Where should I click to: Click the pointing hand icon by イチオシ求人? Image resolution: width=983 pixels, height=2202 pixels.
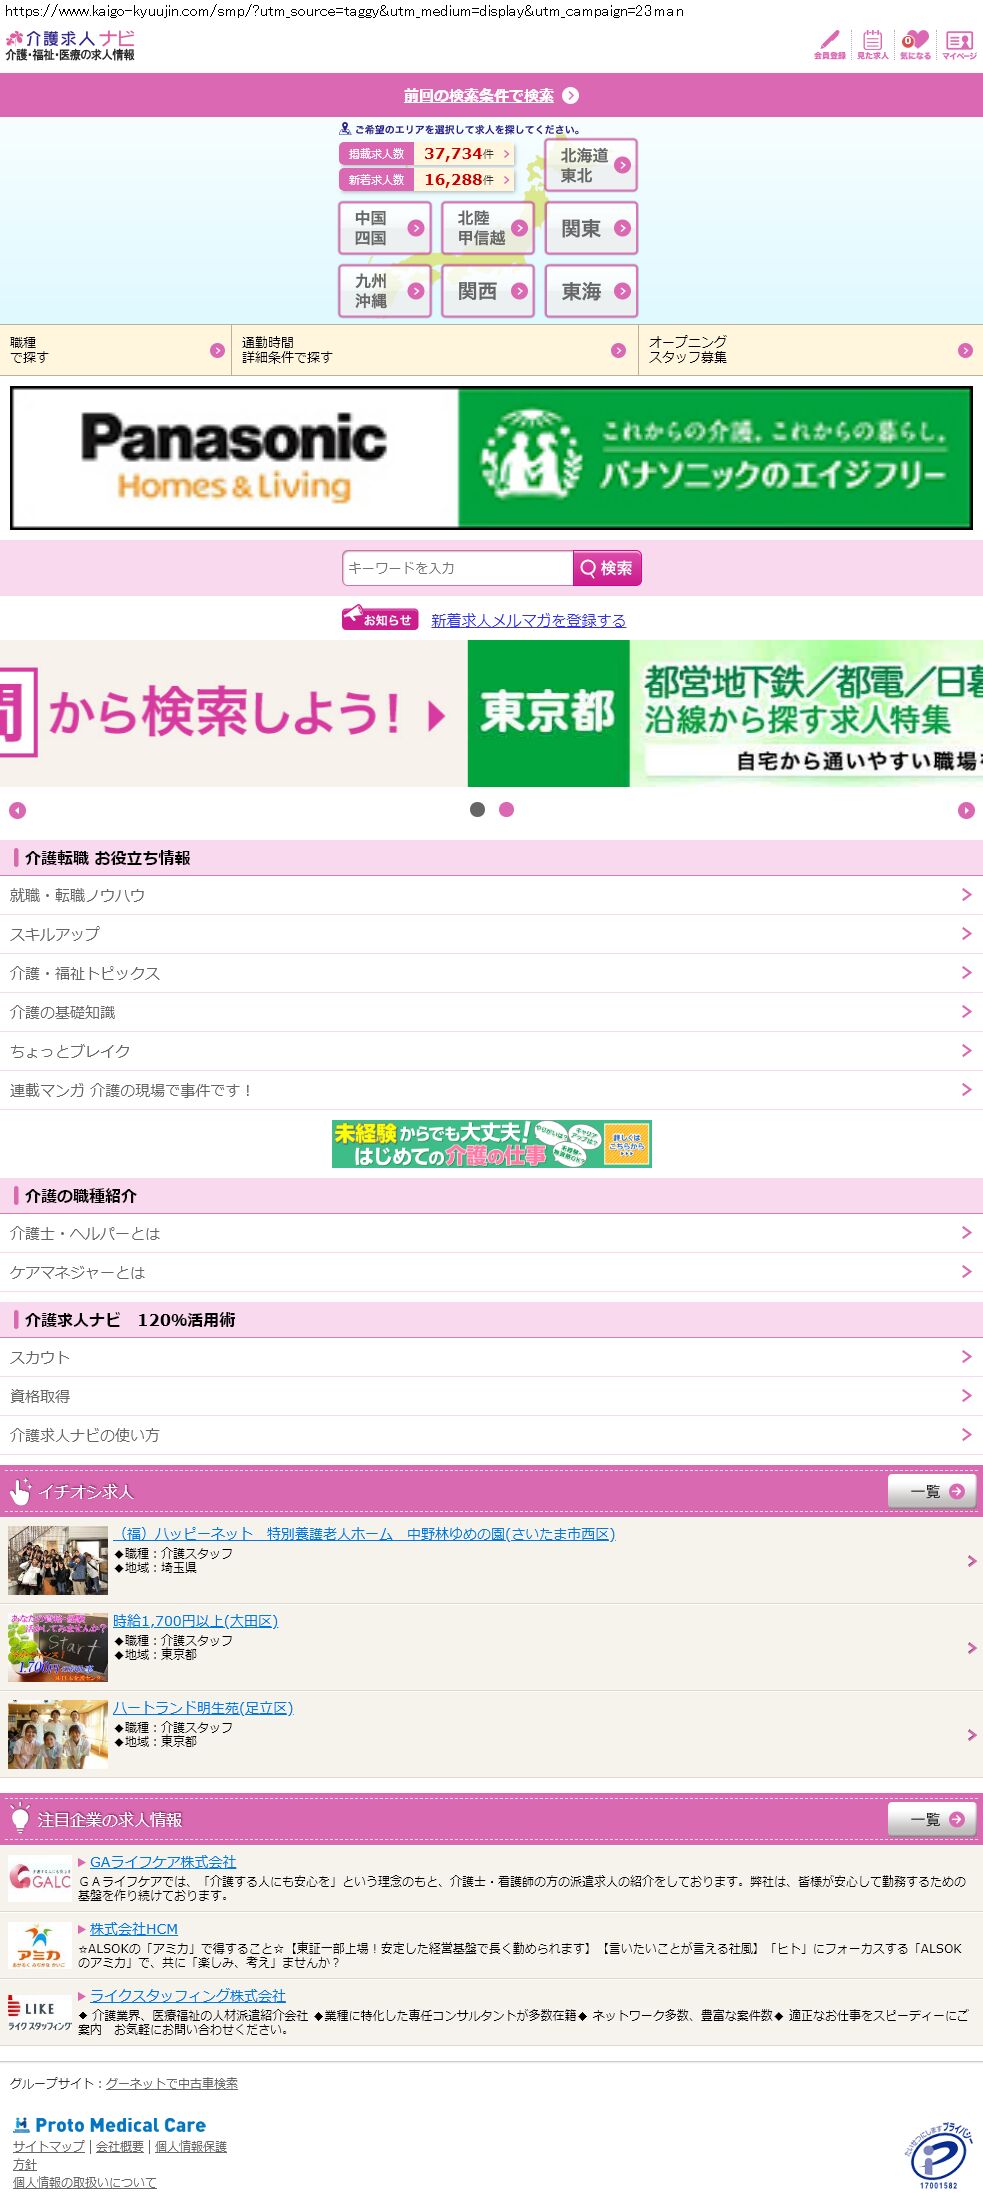[x=20, y=1491]
